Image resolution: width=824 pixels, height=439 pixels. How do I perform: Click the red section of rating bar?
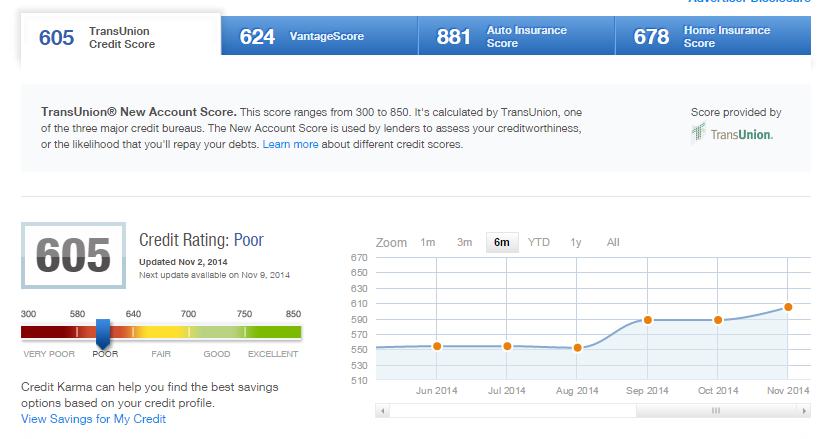48,332
